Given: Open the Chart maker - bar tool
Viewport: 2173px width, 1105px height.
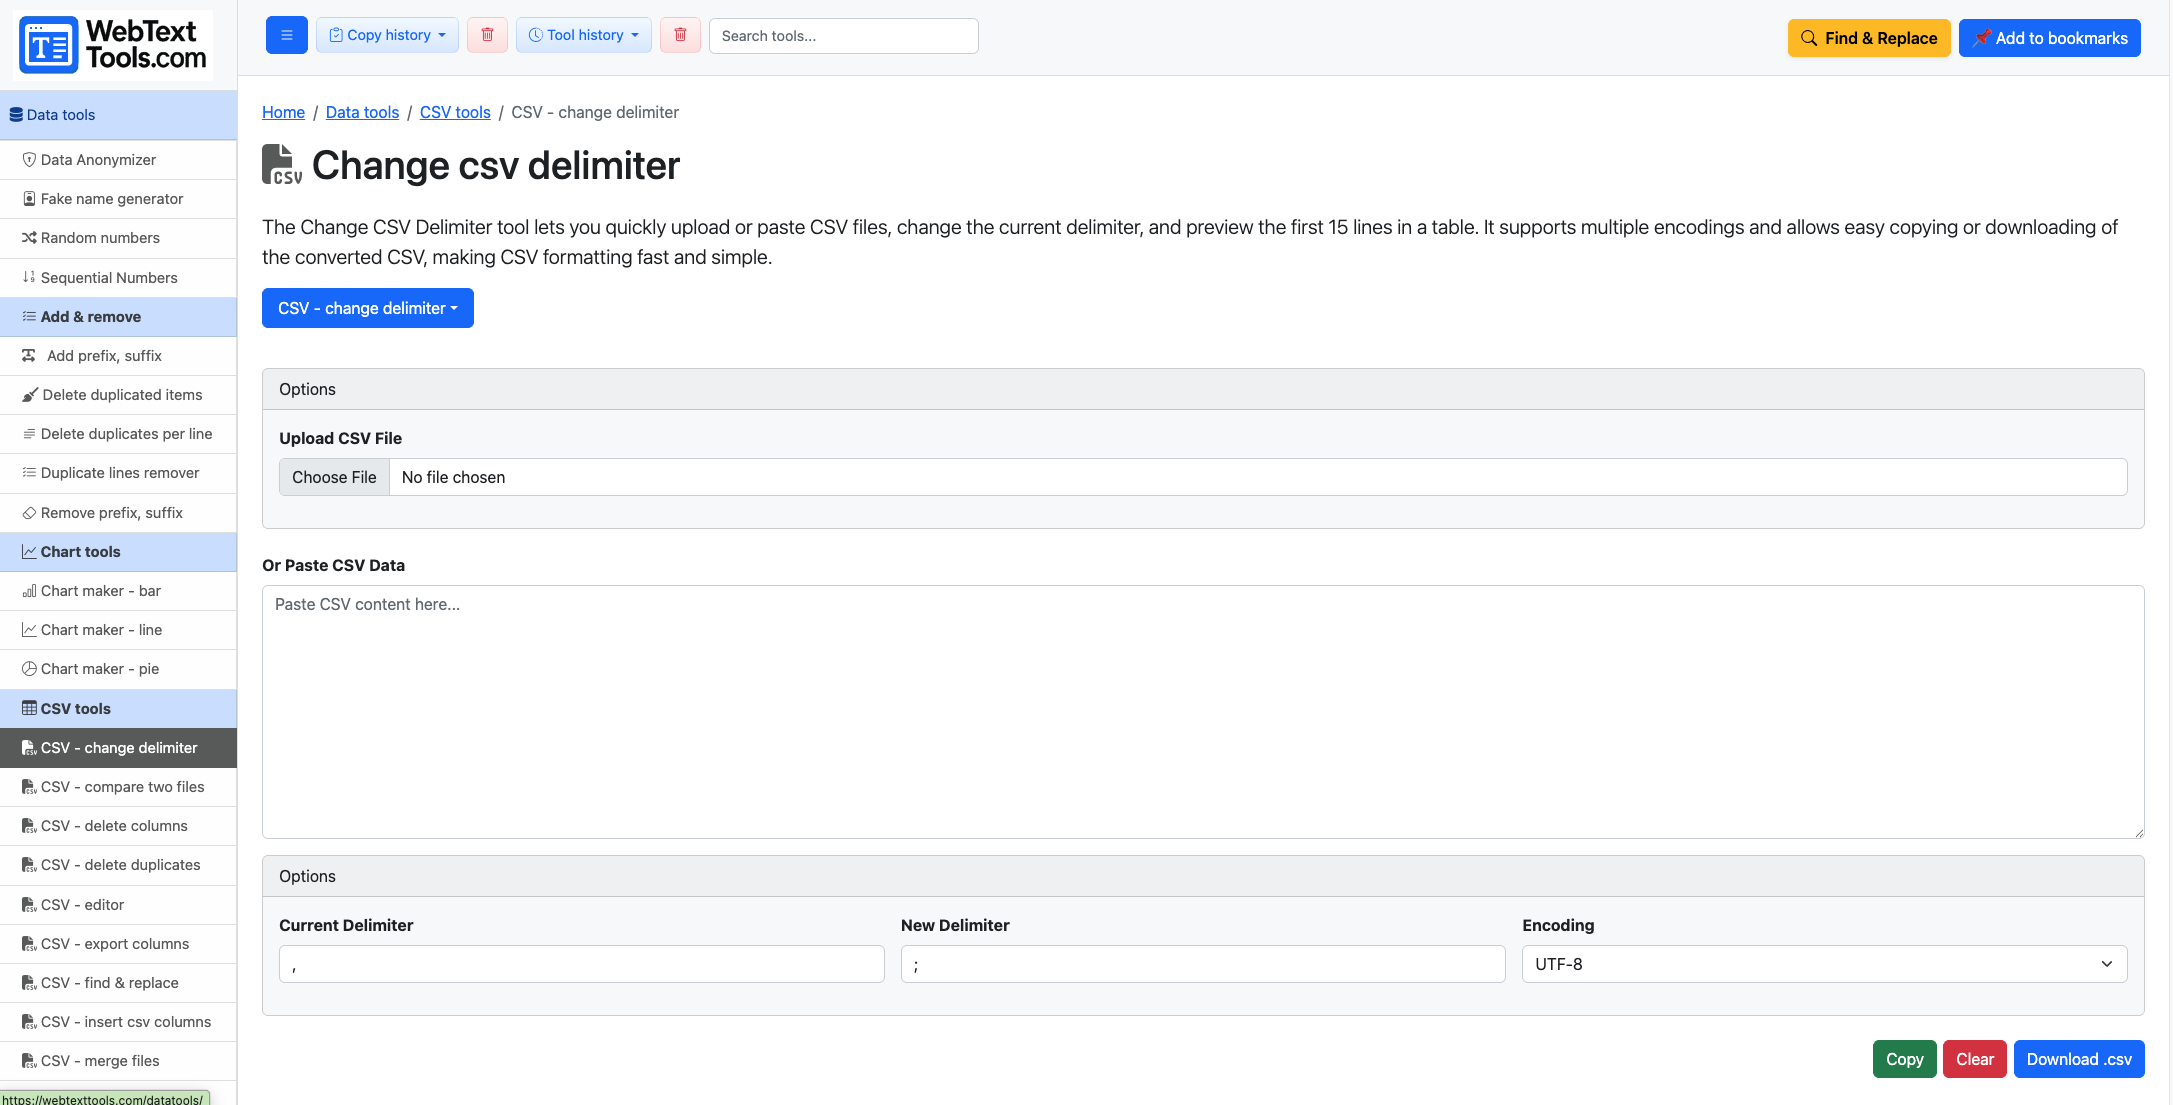Looking at the screenshot, I should (118, 591).
